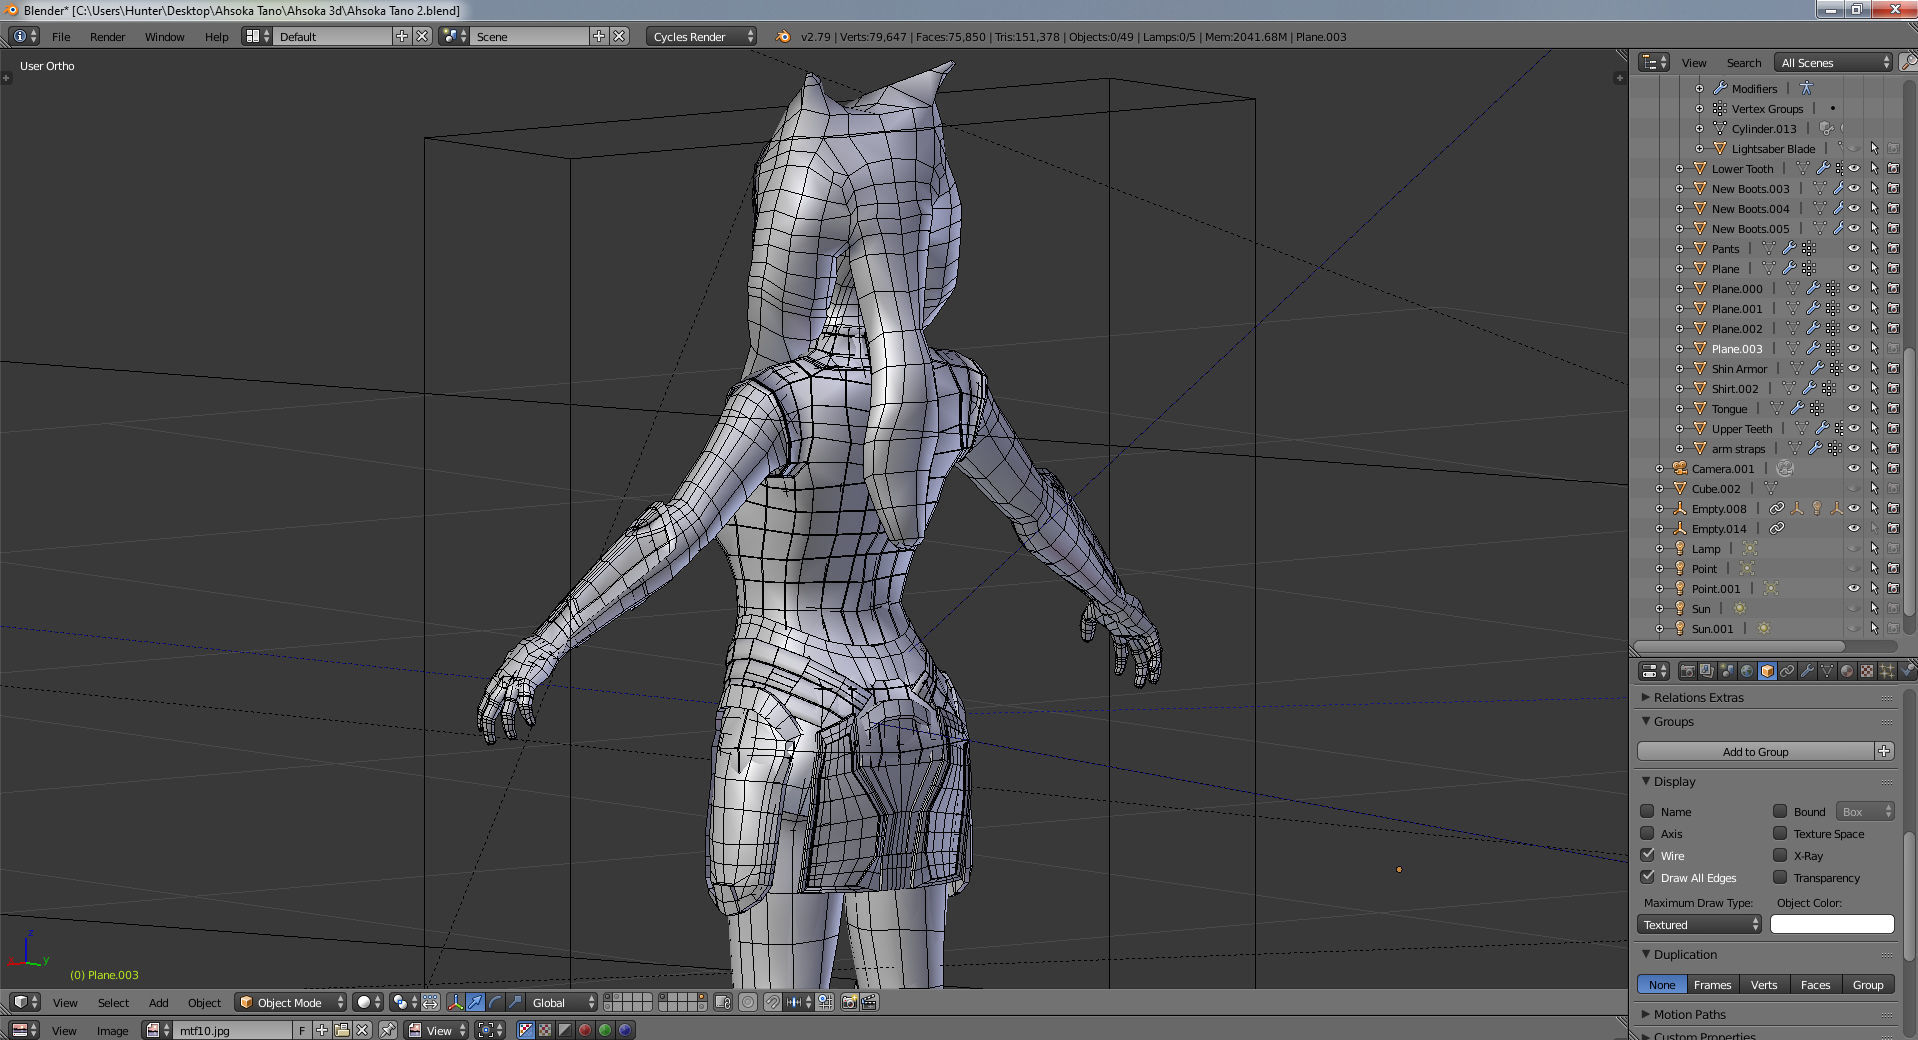
Task: Enable the Name display checkbox
Action: coord(1647,811)
